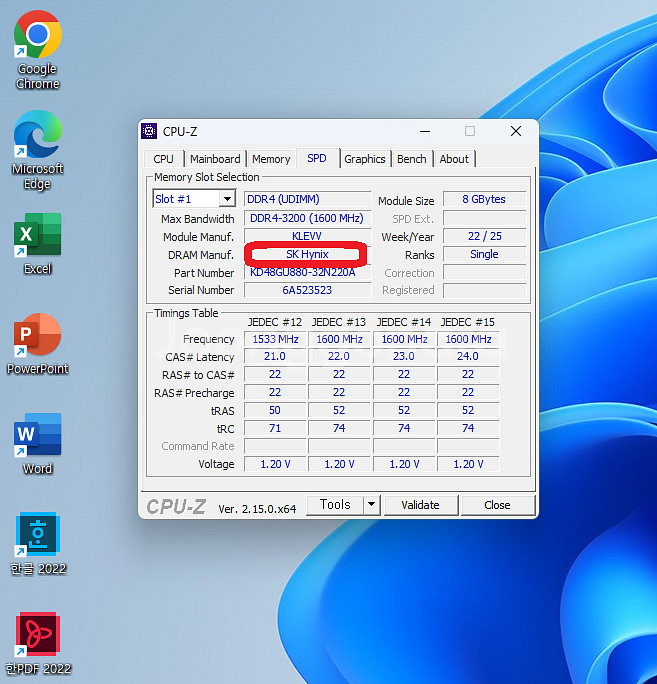Click the CPU-Z title bar app icon
This screenshot has width=657, height=684.
pyautogui.click(x=149, y=131)
